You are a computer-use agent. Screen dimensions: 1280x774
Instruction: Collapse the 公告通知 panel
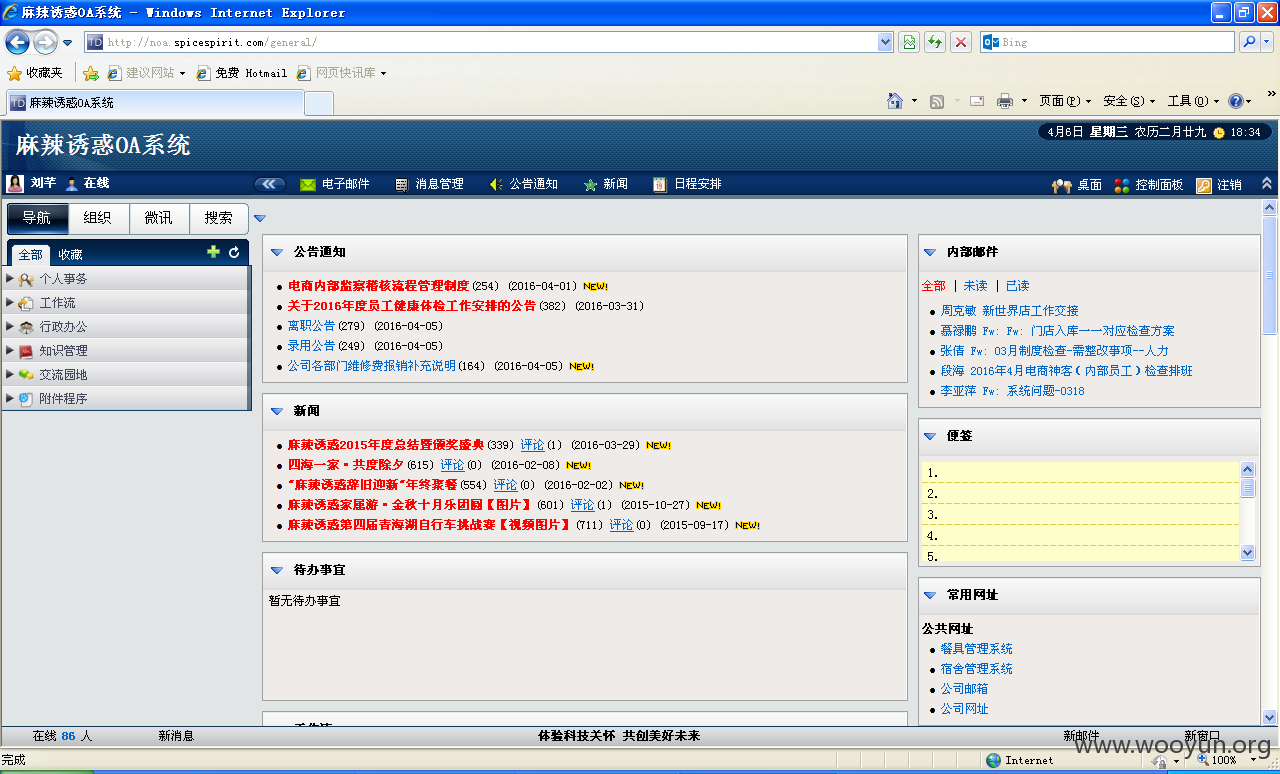click(x=277, y=252)
